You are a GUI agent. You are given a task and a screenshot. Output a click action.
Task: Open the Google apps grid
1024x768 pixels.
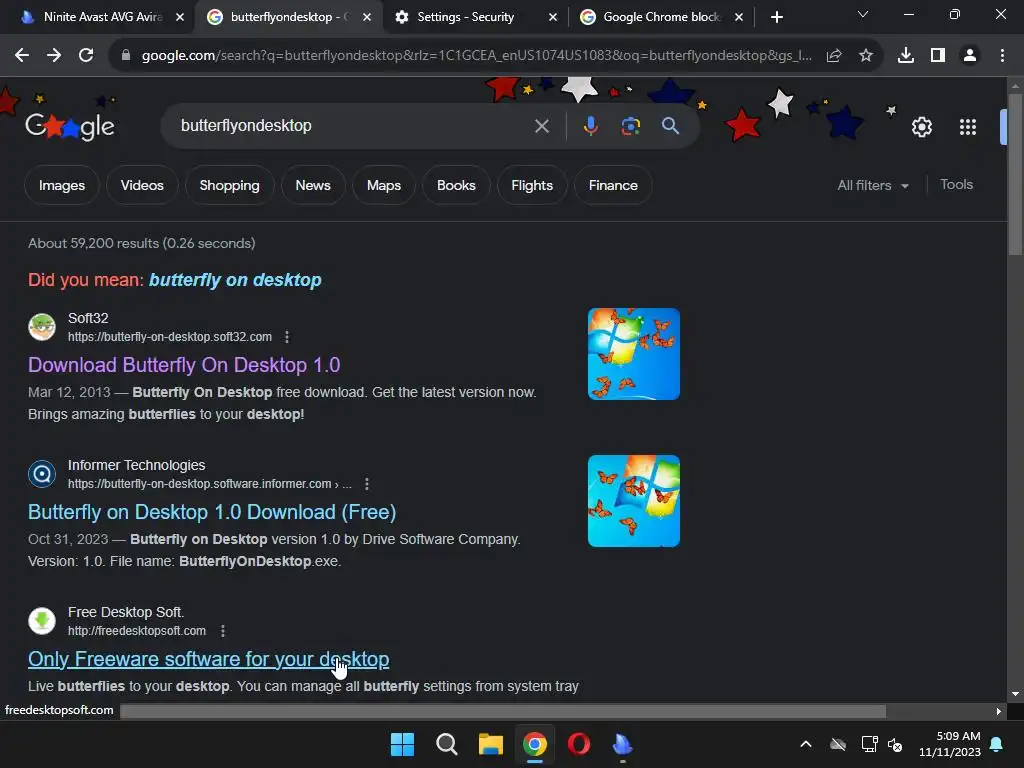click(x=968, y=127)
